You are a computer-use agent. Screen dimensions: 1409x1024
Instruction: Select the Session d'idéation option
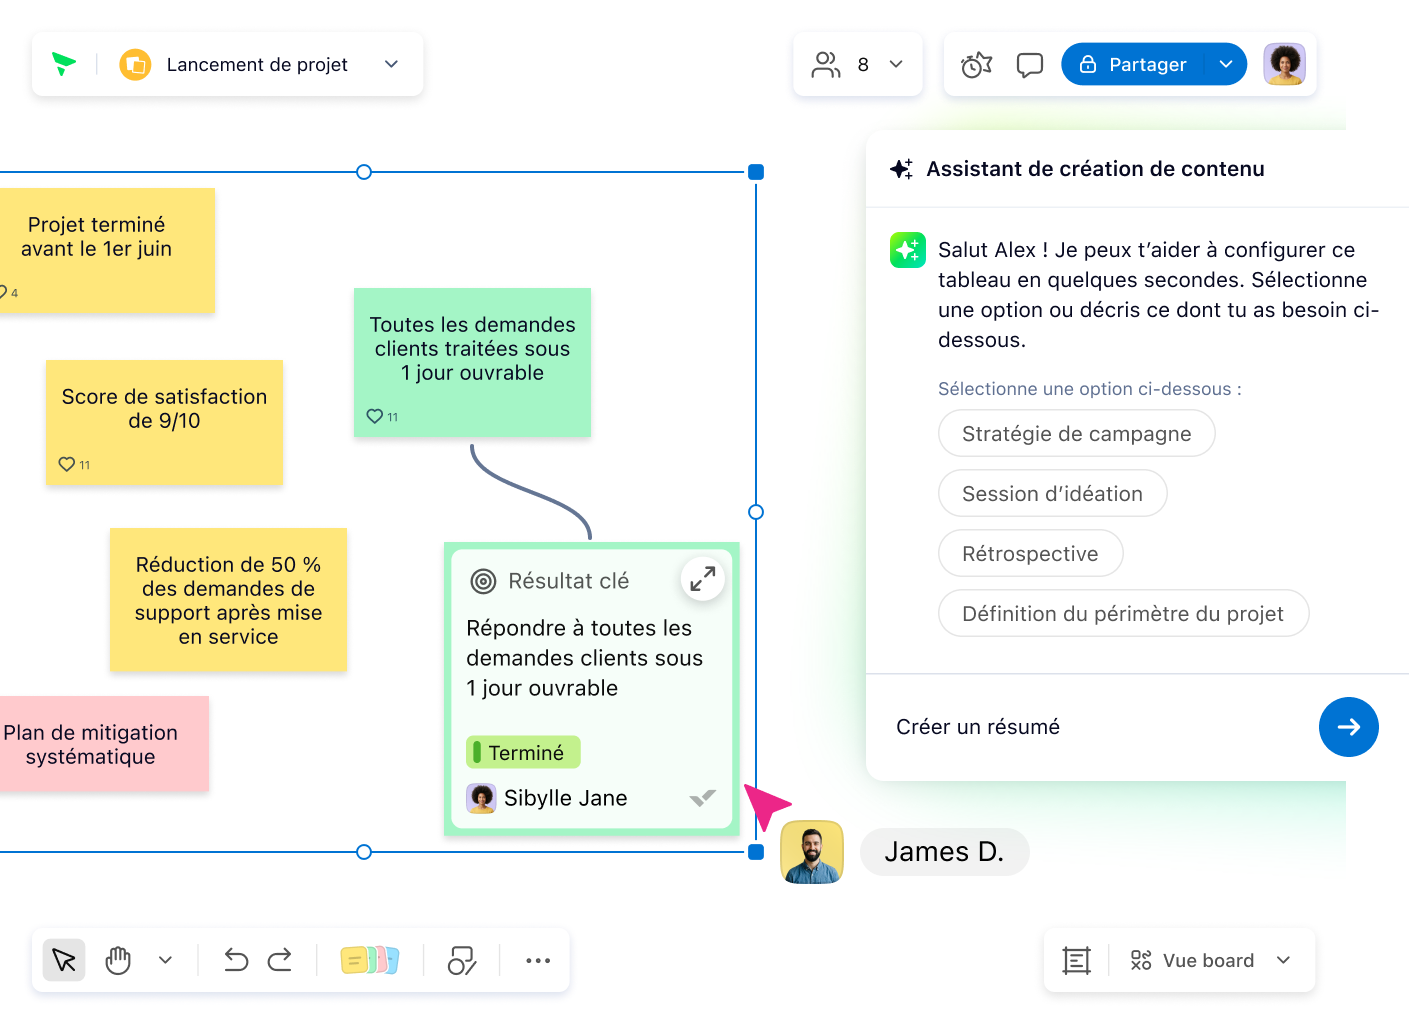pos(1052,494)
